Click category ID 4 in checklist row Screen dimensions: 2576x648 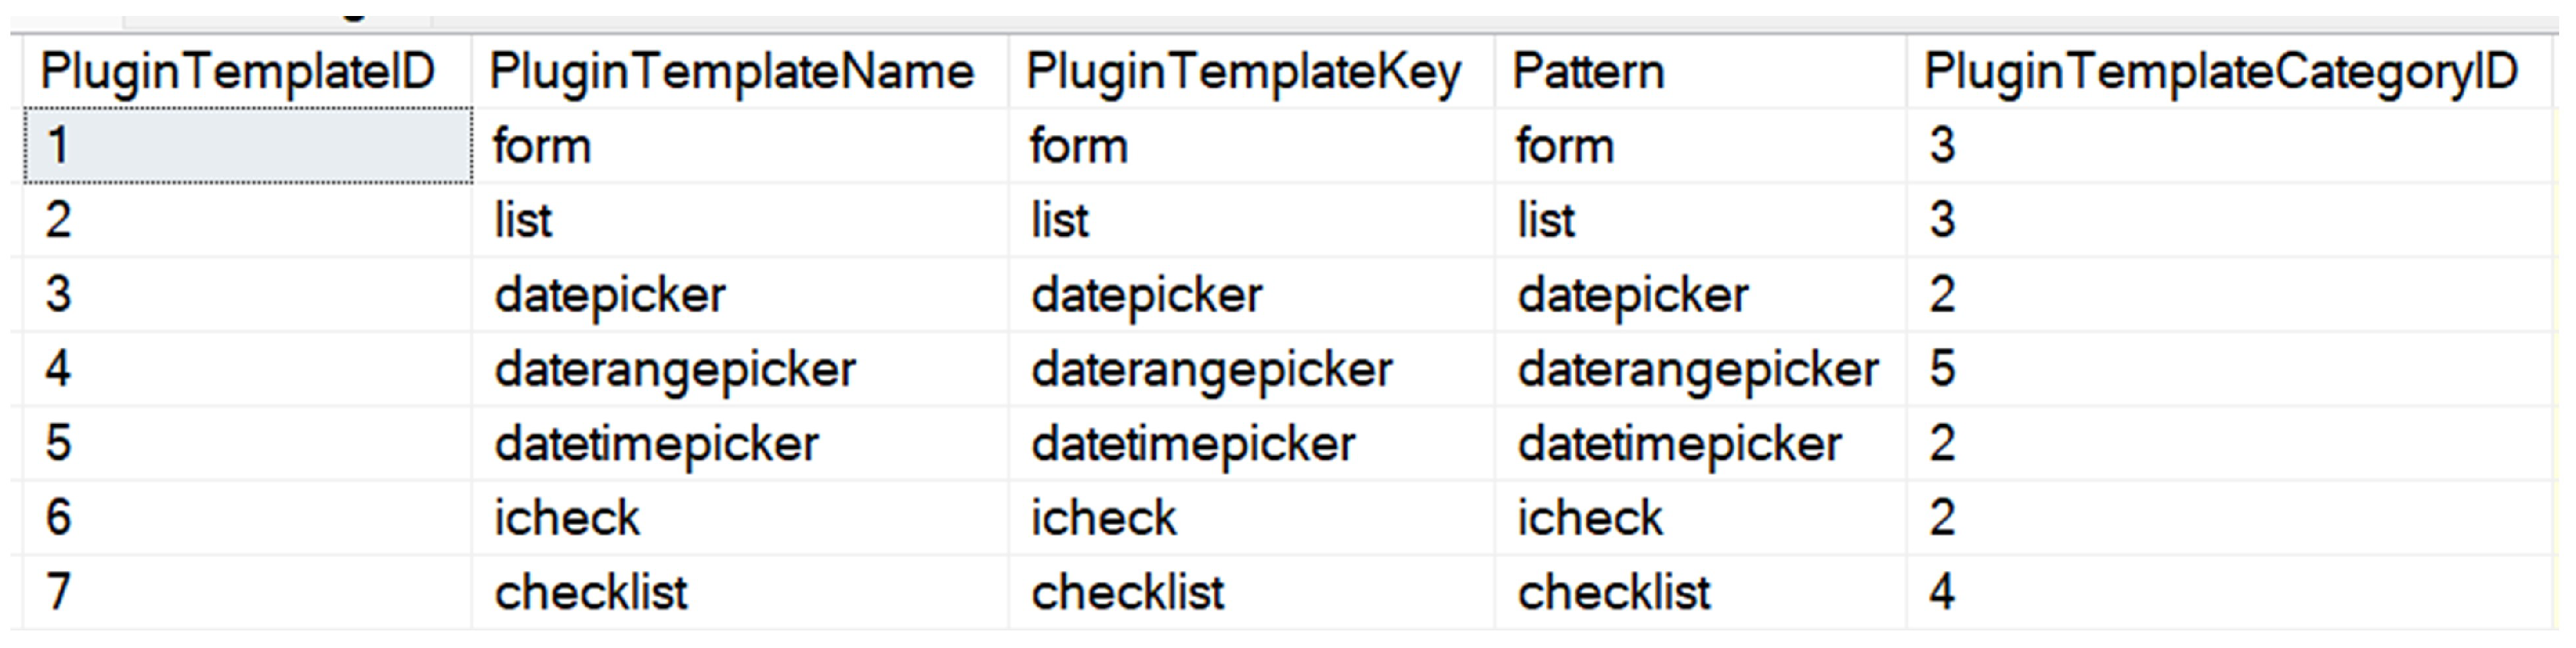coord(1942,592)
